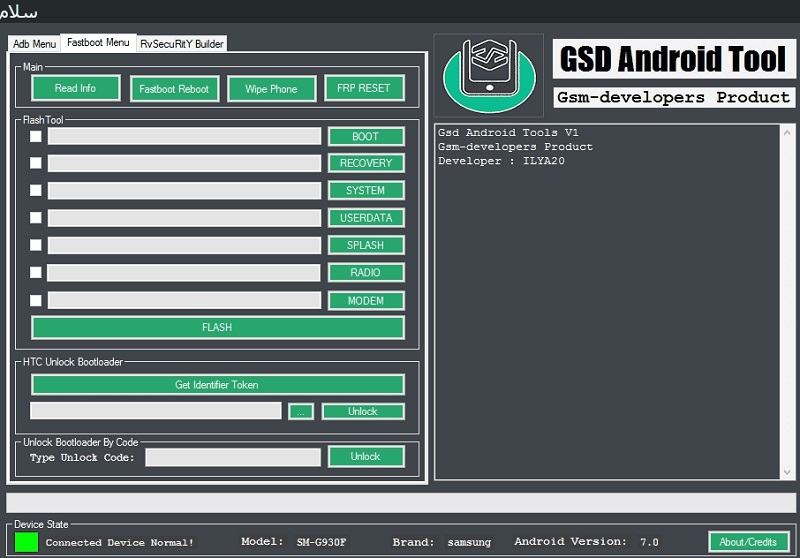
Task: Check the SYSTEM partition checkbox
Action: pyautogui.click(x=36, y=190)
